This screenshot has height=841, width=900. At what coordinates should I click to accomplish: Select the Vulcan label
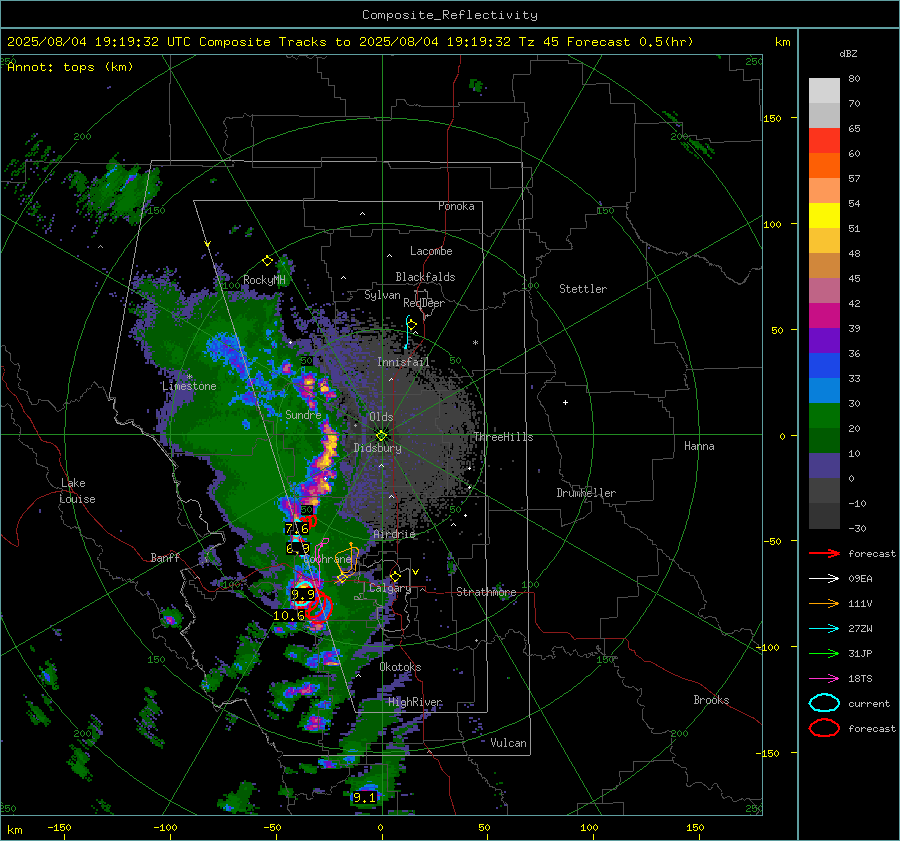pos(508,743)
